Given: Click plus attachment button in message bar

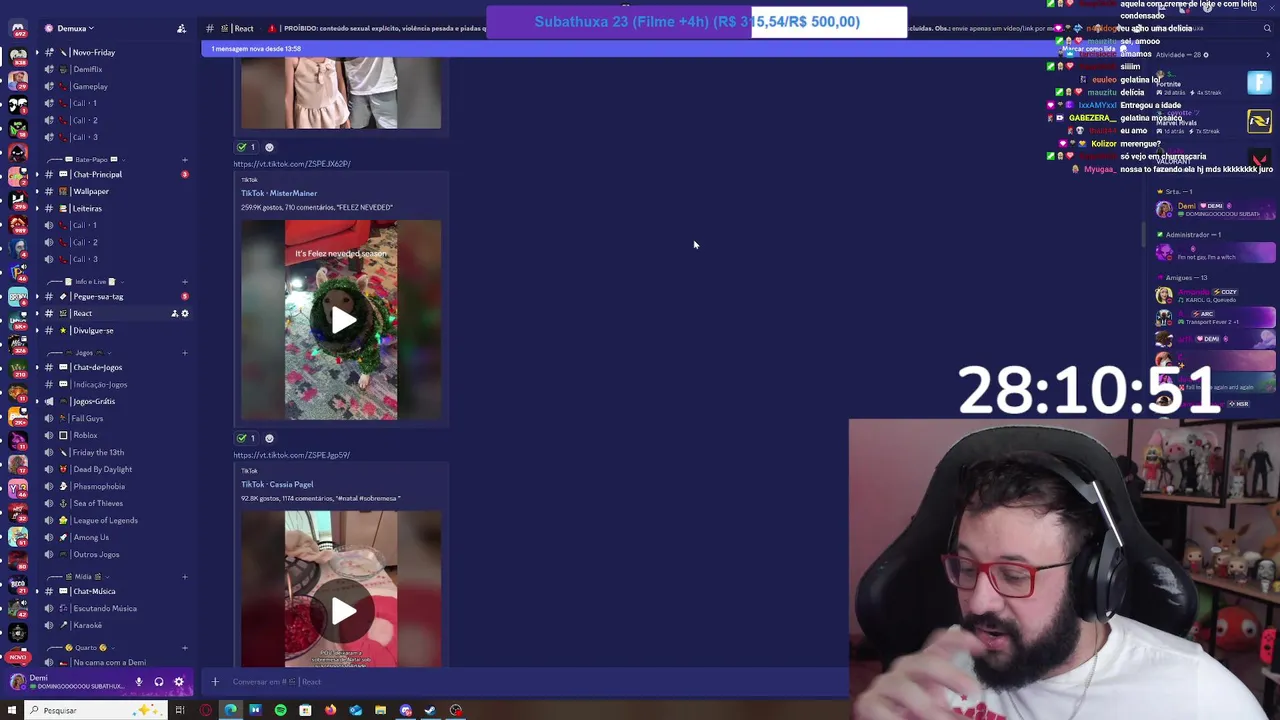Looking at the screenshot, I should coord(214,682).
